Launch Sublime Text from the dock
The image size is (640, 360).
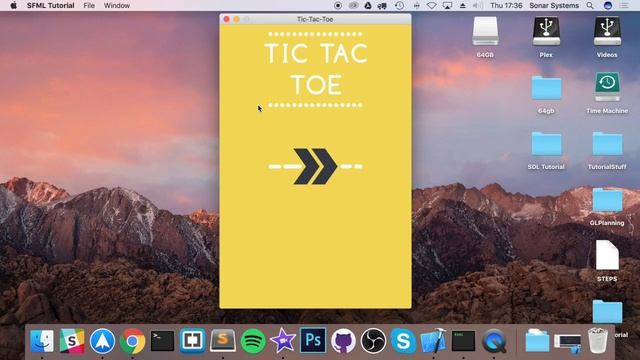(223, 341)
